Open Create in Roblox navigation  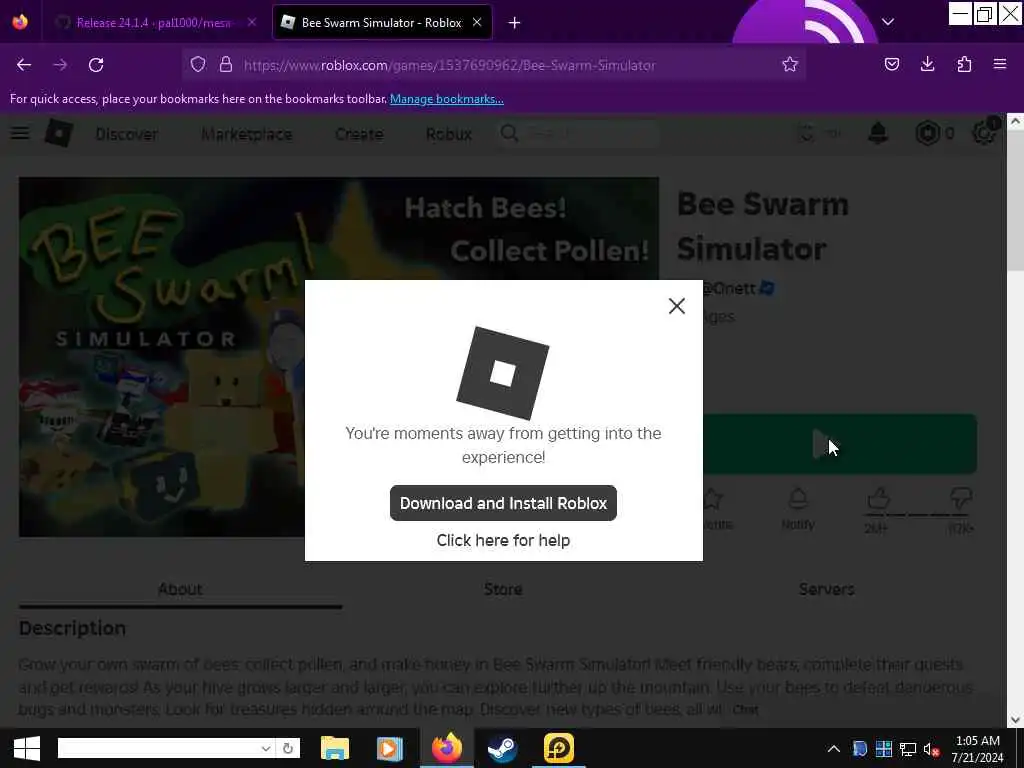coord(359,134)
